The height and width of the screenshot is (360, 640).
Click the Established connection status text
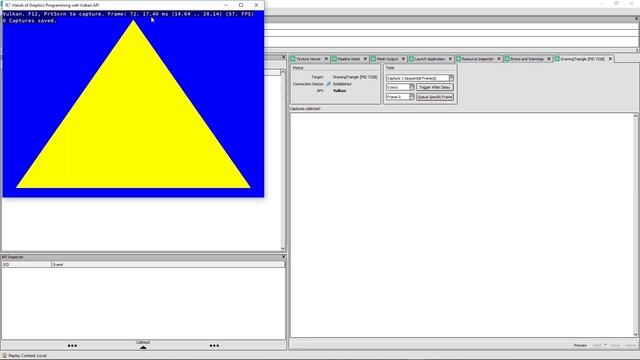coord(342,84)
